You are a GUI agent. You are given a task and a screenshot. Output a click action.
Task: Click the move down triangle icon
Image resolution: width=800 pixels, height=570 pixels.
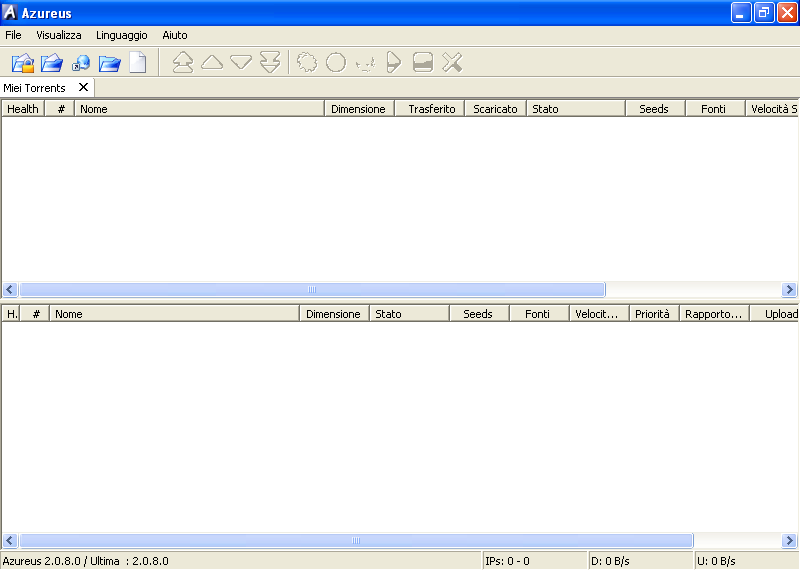[241, 62]
